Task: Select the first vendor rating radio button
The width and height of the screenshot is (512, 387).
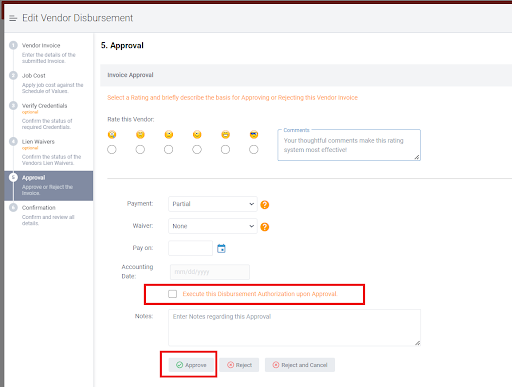Action: (x=112, y=149)
